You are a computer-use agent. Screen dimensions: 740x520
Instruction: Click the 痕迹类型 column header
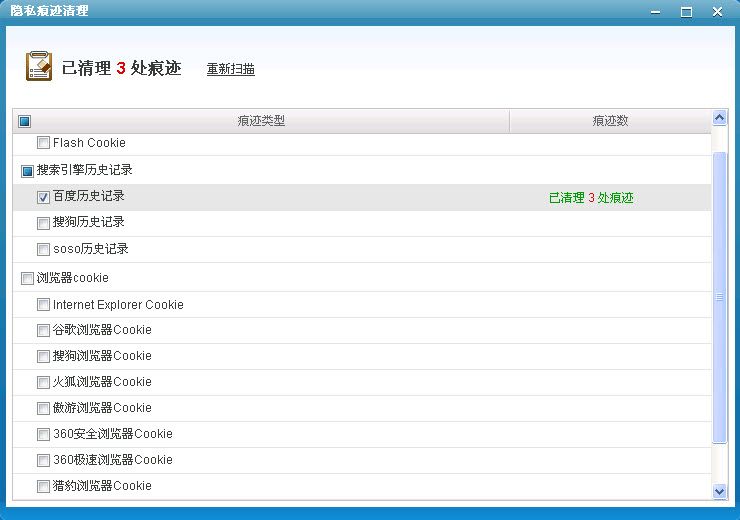[x=261, y=121]
